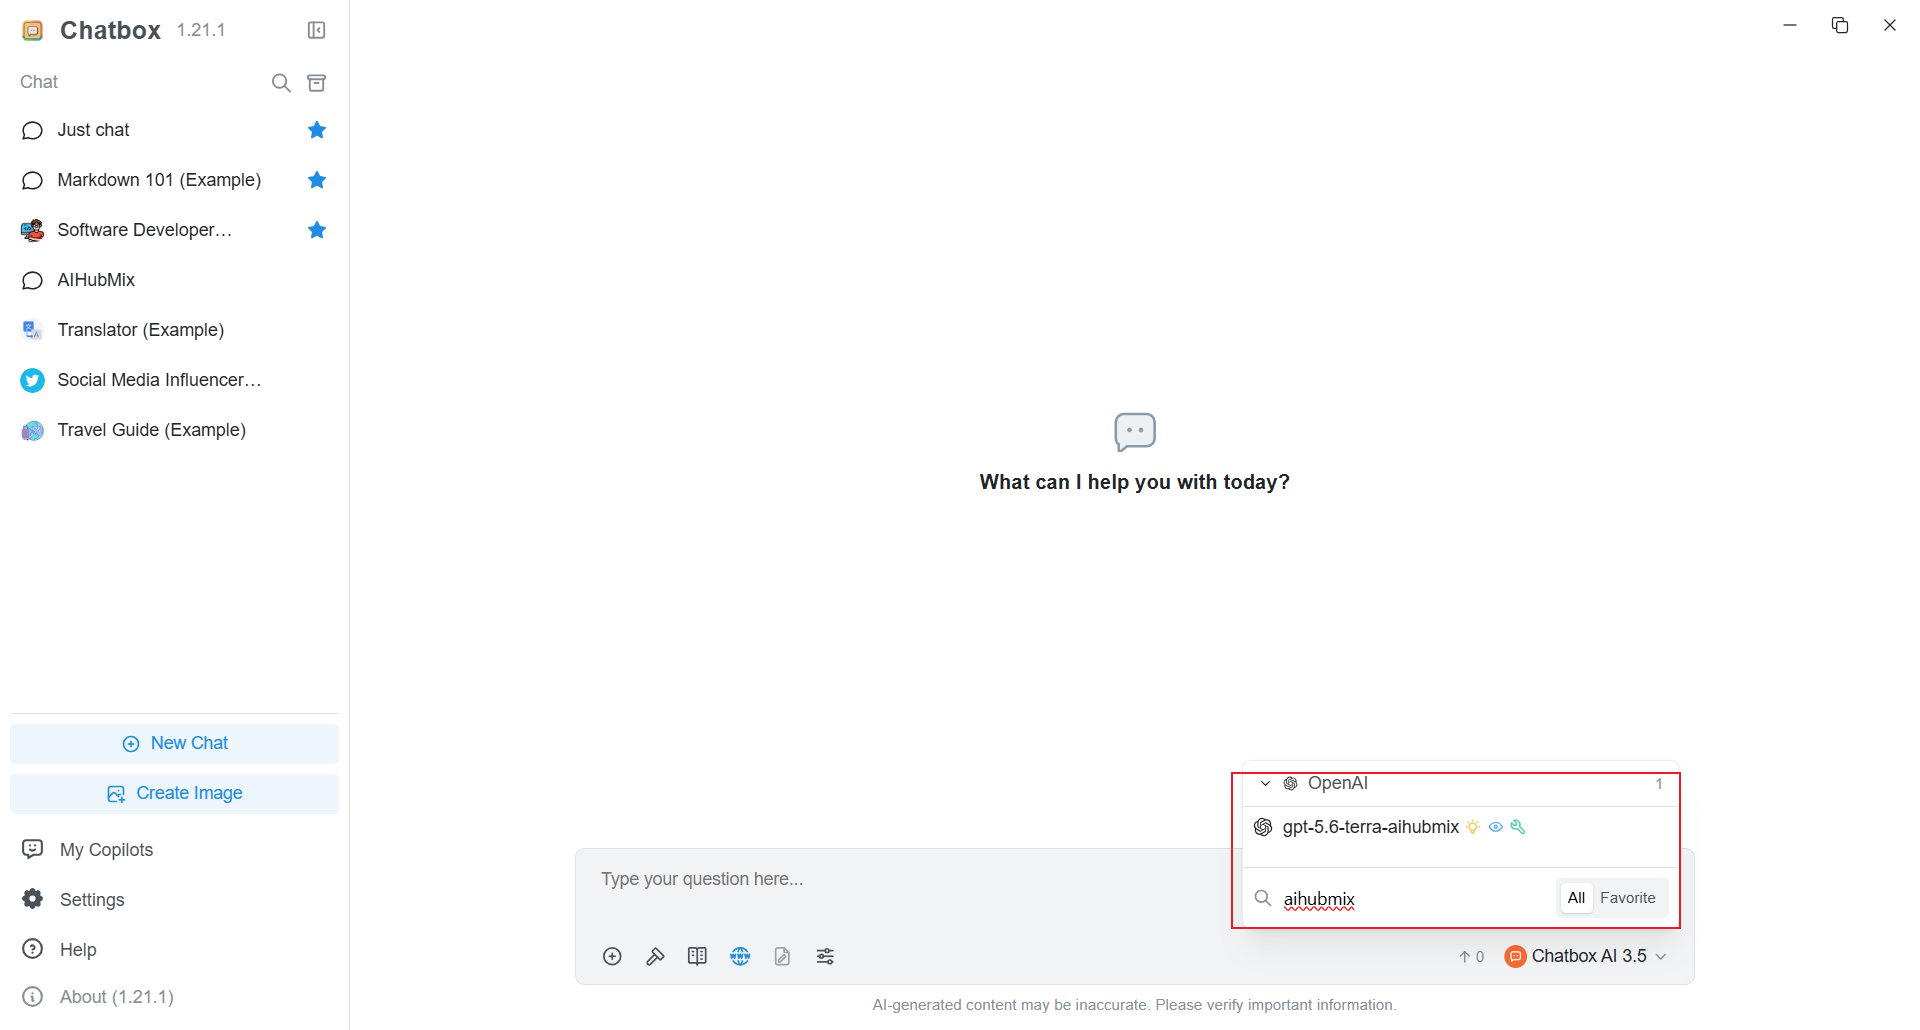1920x1030 pixels.
Task: Click the add attachment plus icon
Action: click(x=612, y=957)
